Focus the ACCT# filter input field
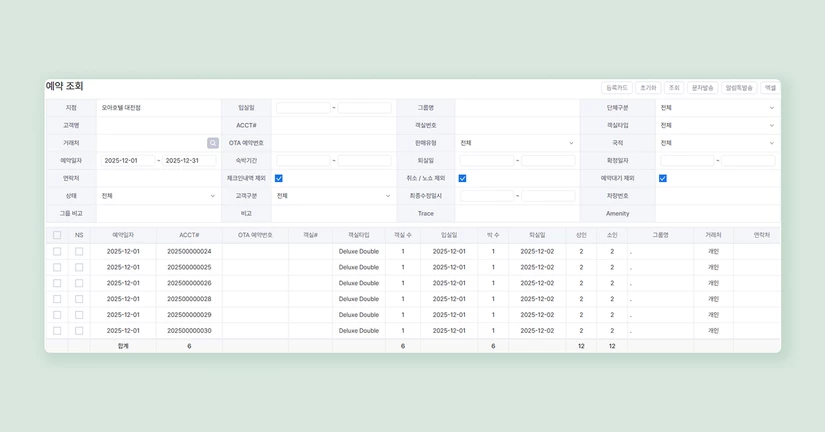825x432 pixels. click(x=334, y=125)
